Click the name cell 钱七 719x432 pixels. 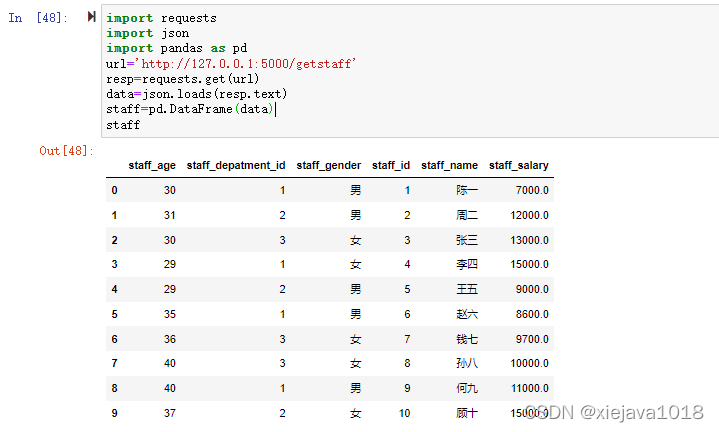pos(467,339)
